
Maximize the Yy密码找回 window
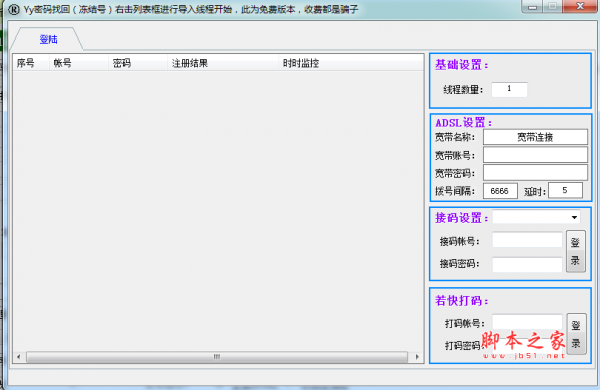(553, 7)
